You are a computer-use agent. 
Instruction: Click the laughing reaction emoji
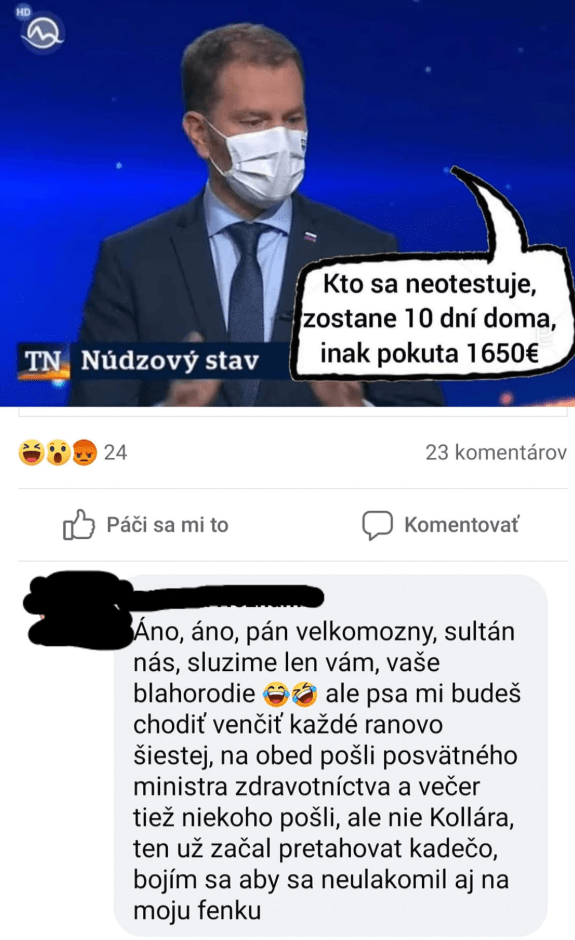[31, 453]
